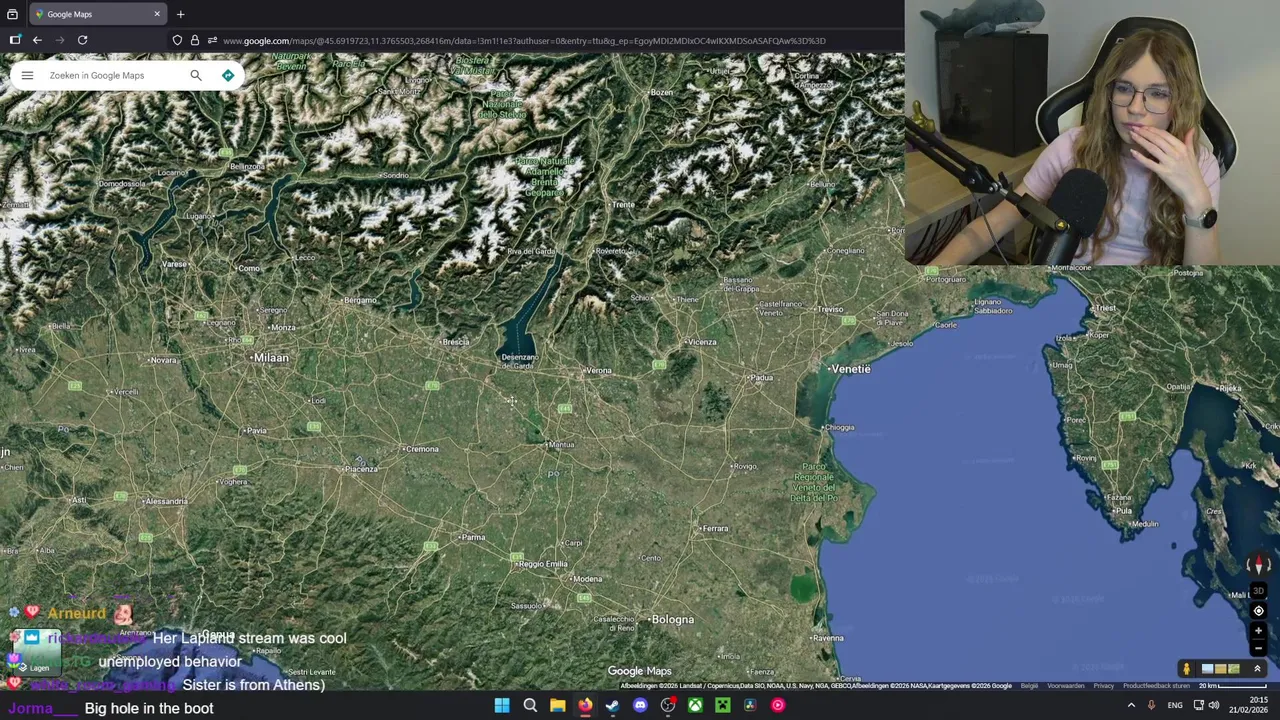The width and height of the screenshot is (1280, 720).
Task: Open the tab list button in the title bar
Action: click(12, 14)
